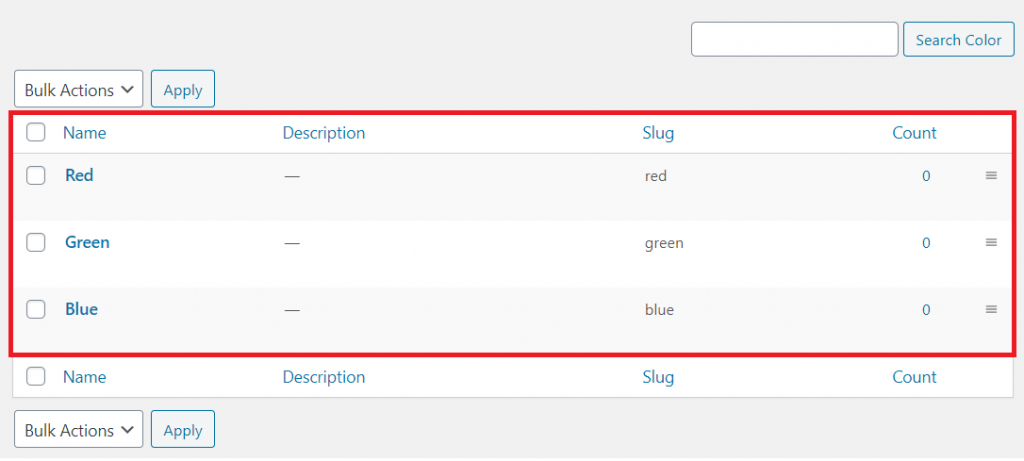This screenshot has width=1024, height=461.
Task: Open the Blue attribute term link
Action: [81, 309]
